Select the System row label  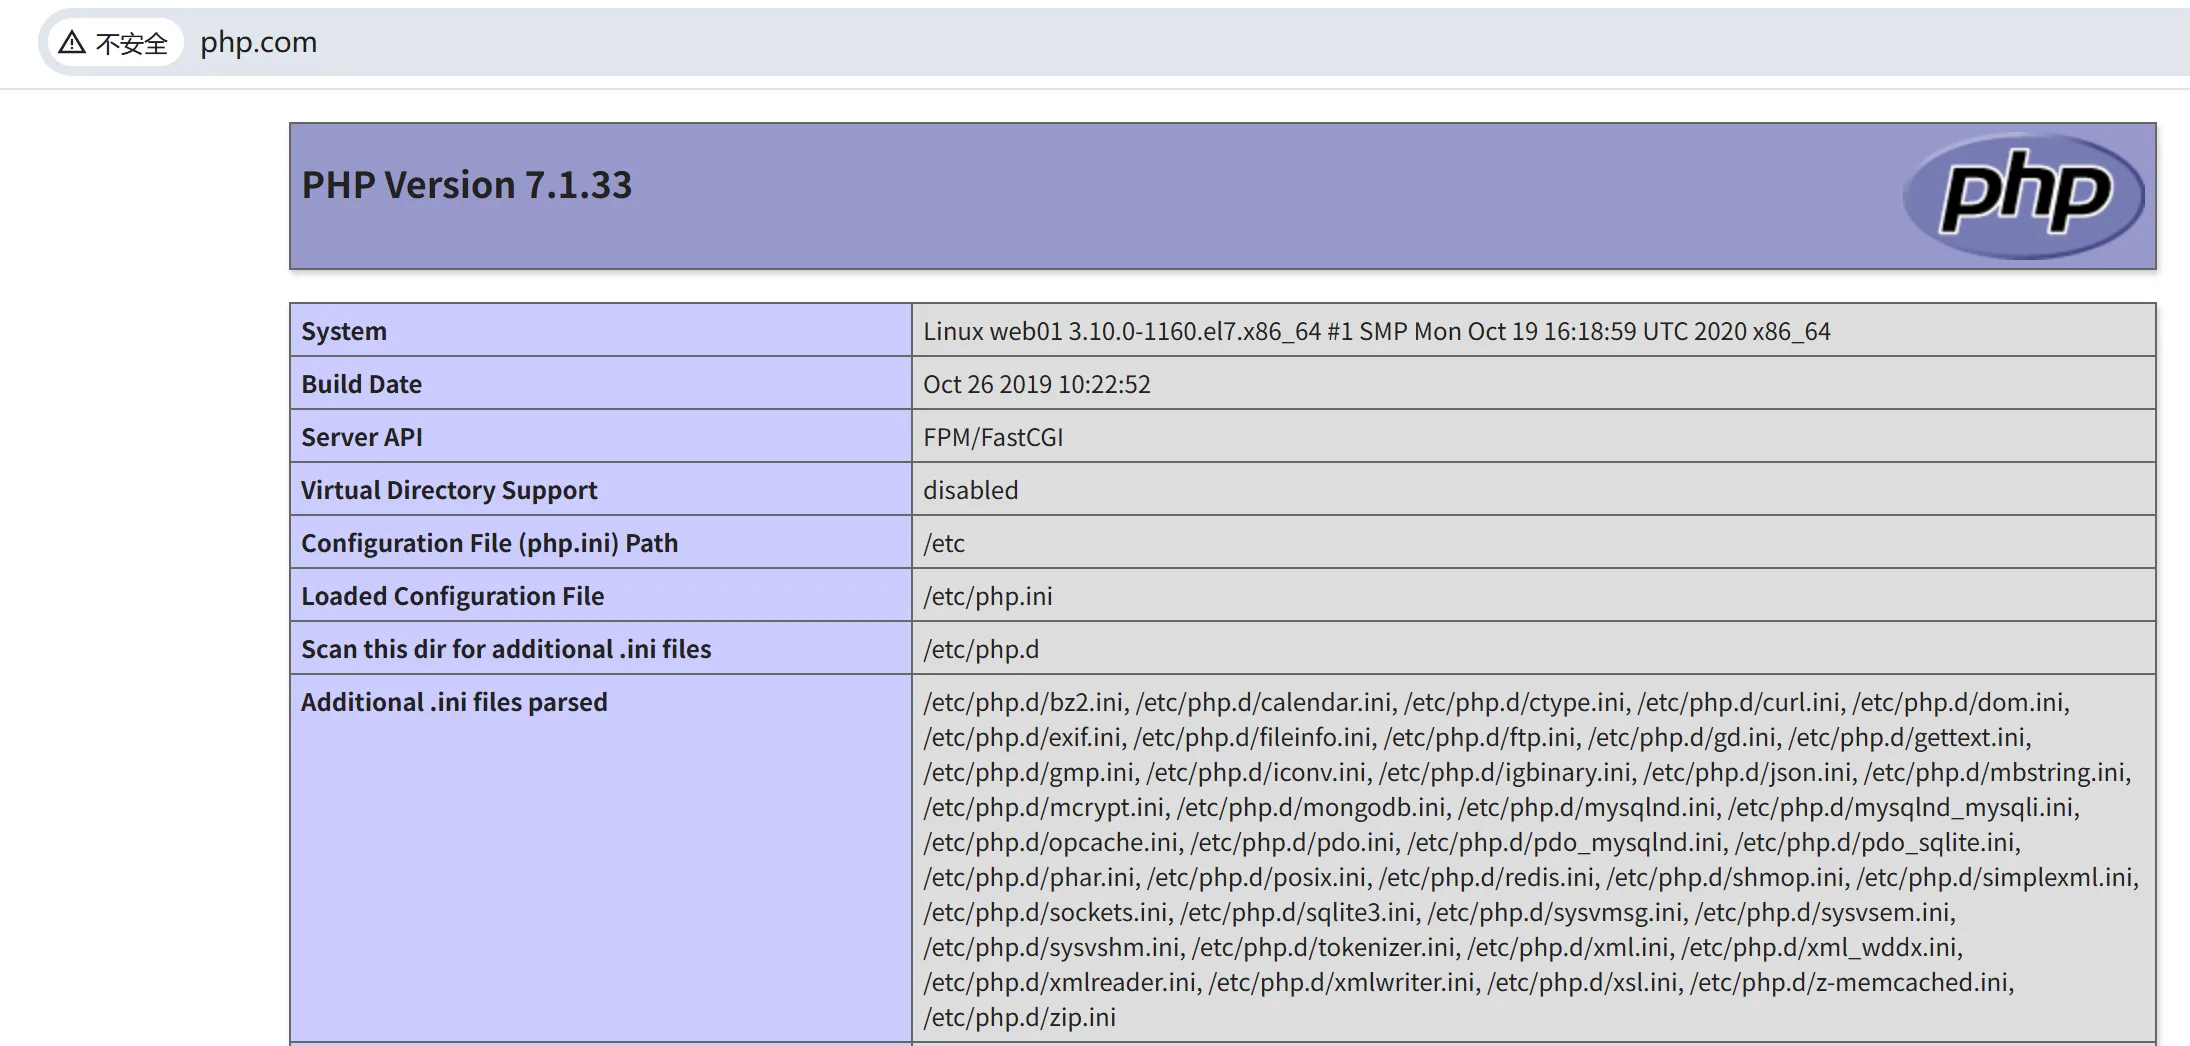(x=343, y=331)
